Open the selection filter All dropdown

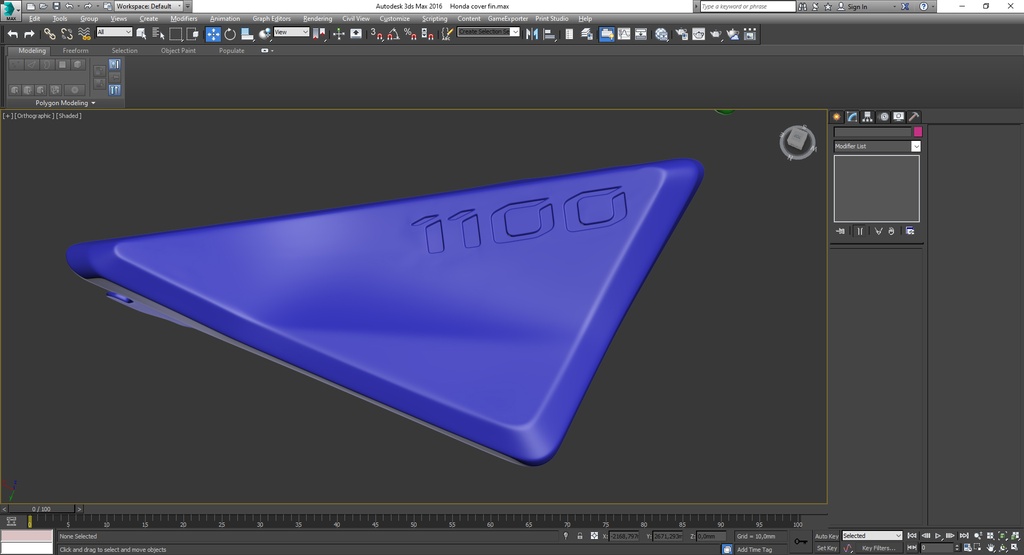[114, 31]
